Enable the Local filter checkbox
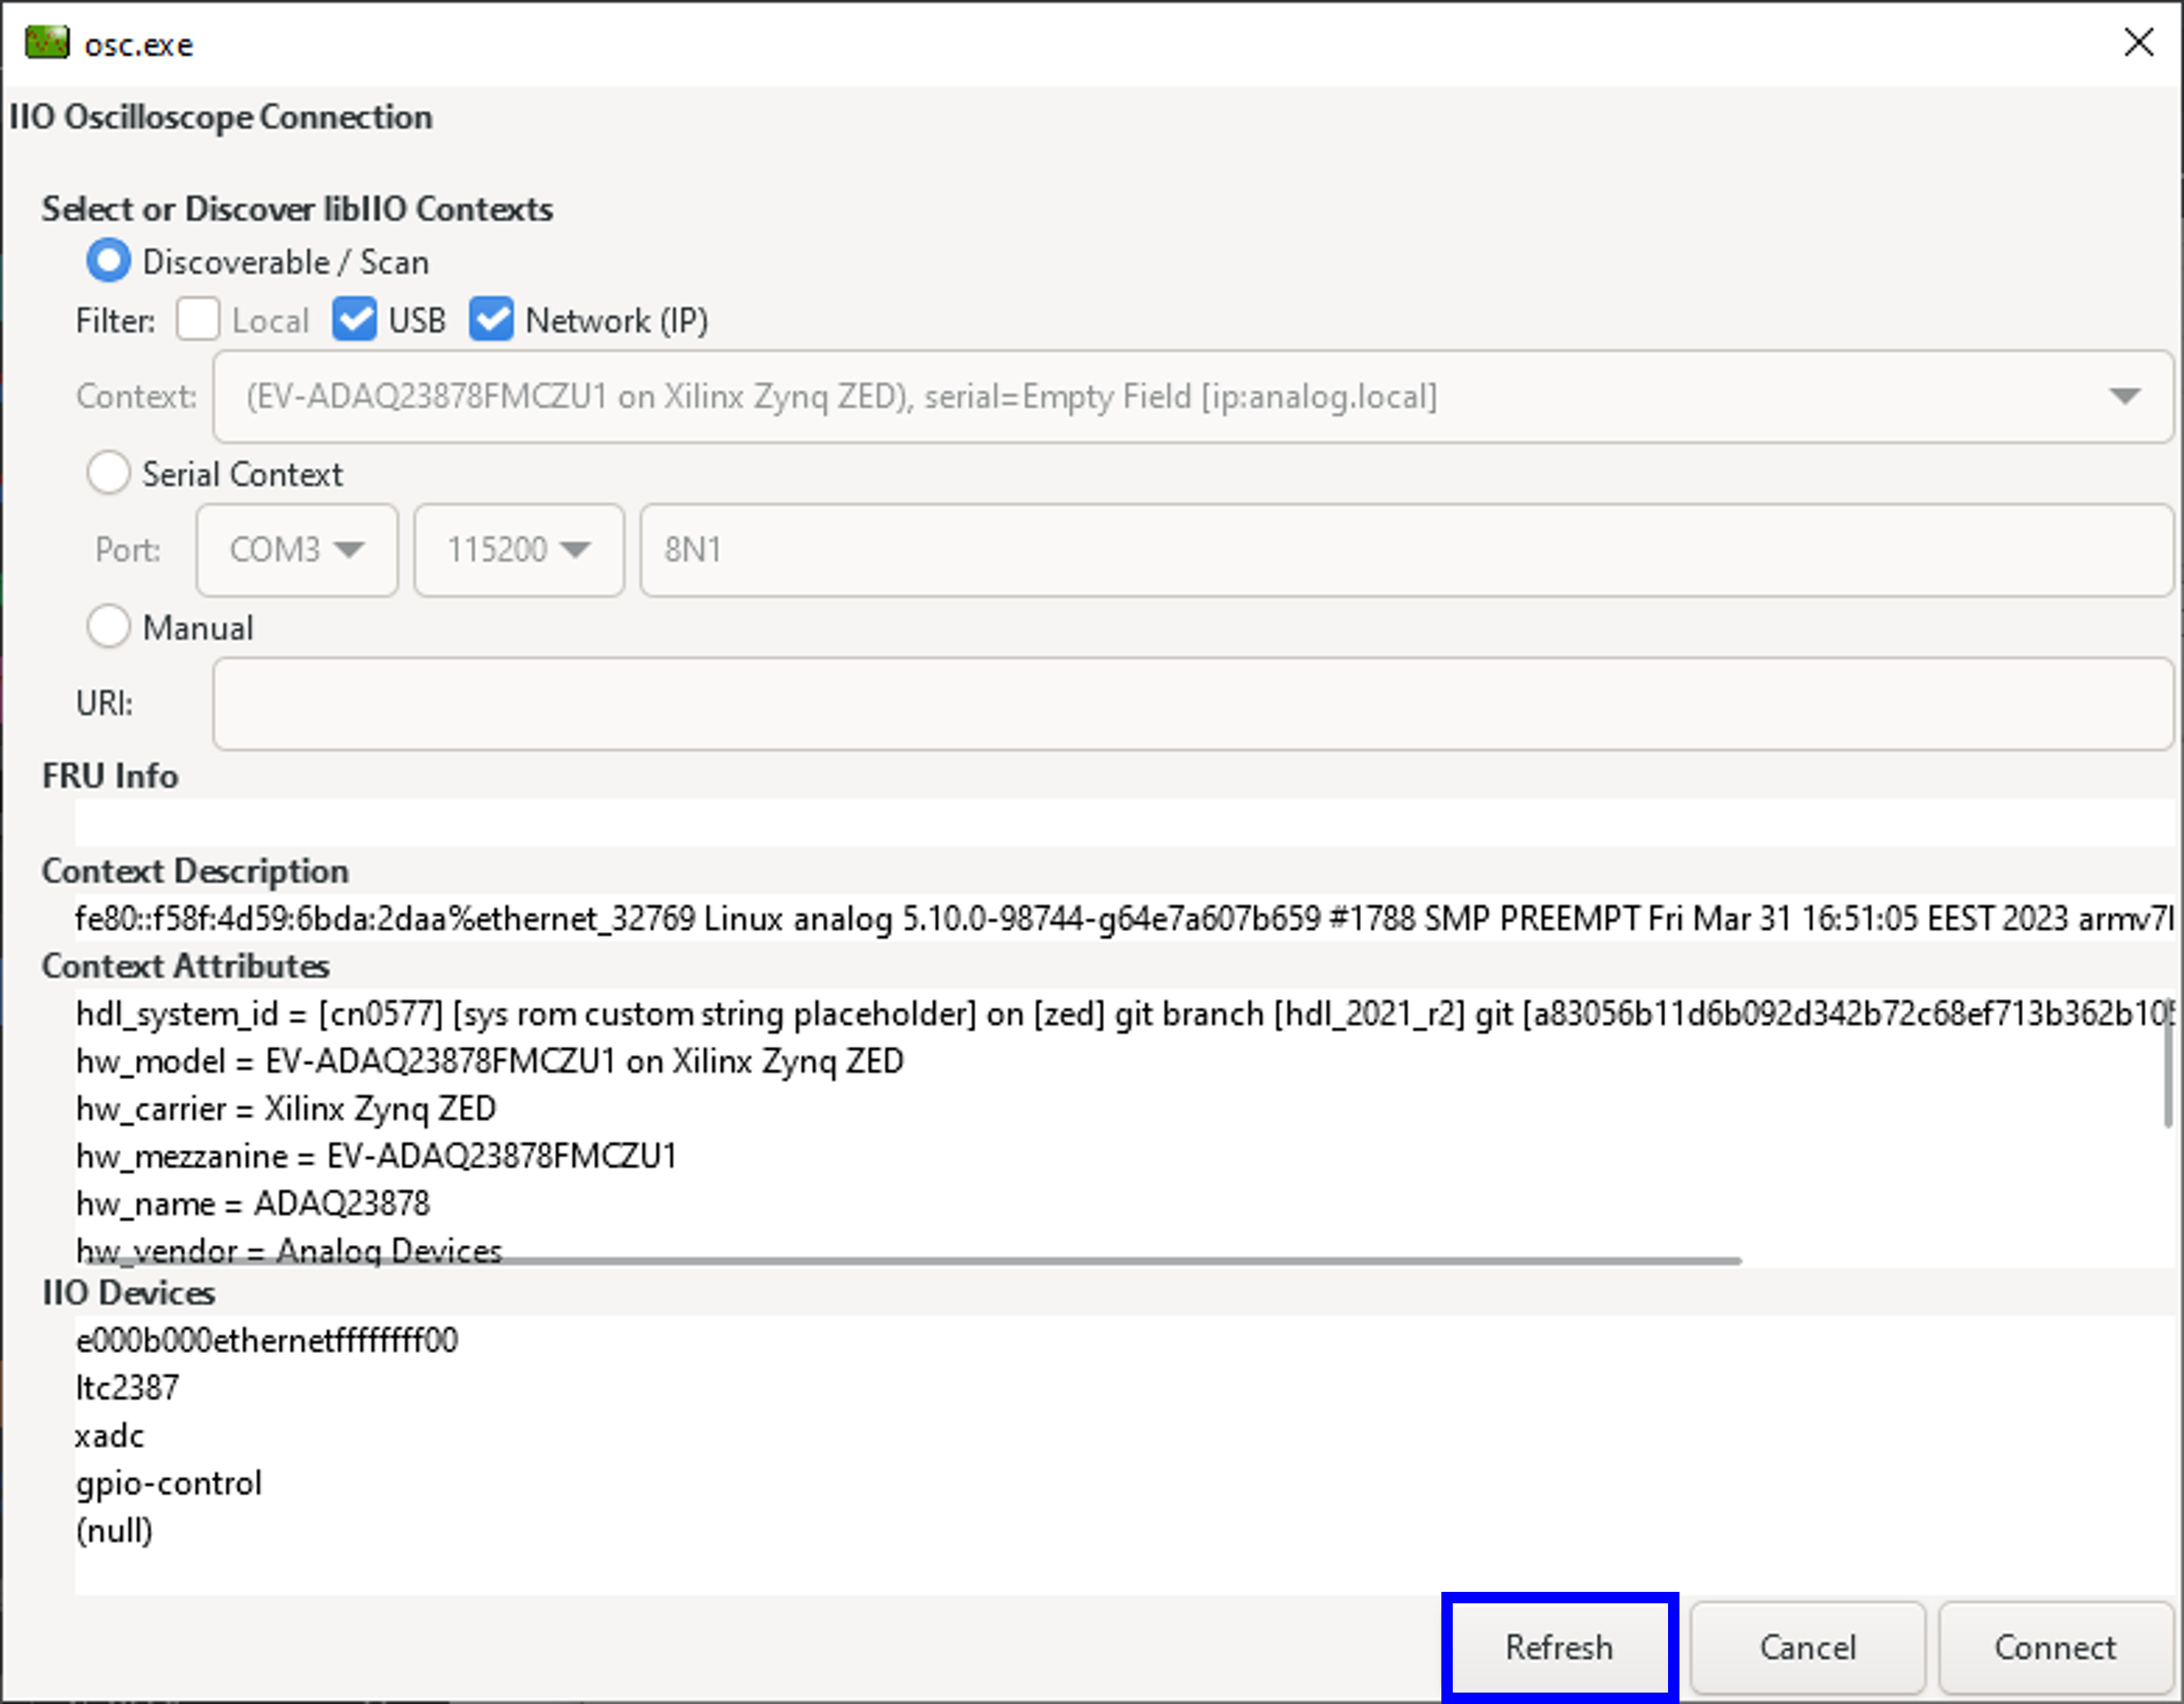 tap(198, 320)
